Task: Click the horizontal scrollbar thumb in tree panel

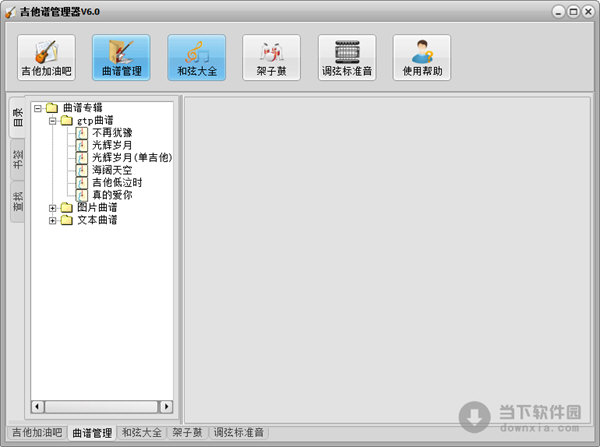Action: coord(101,406)
